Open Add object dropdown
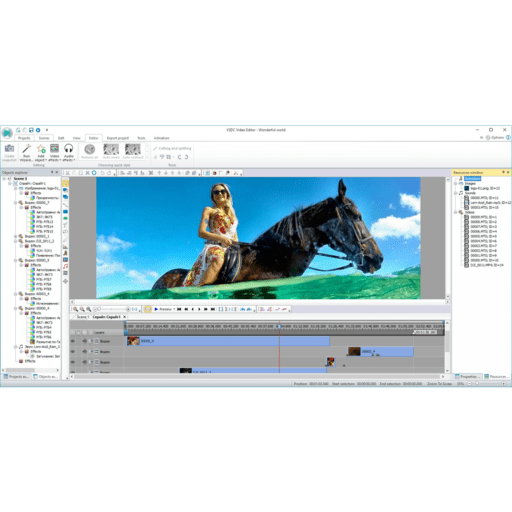 (41, 158)
